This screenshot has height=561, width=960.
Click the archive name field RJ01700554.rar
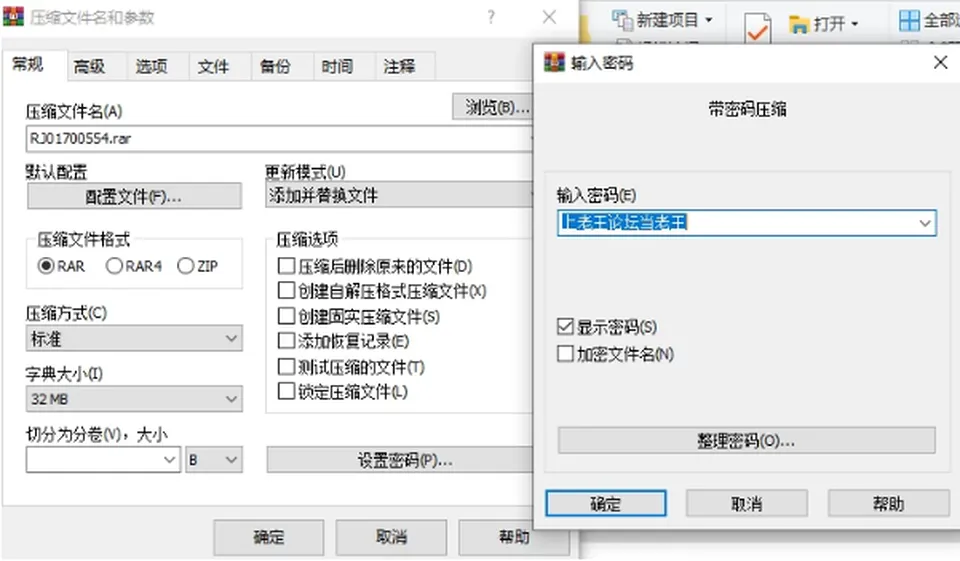tap(280, 138)
